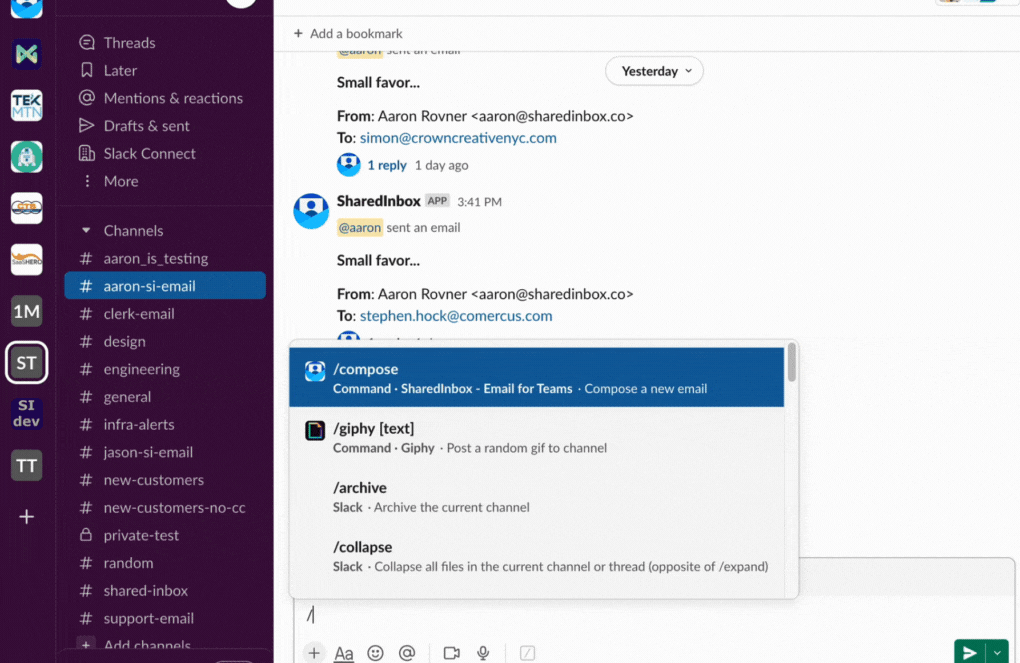Click stephen.hock@comercus.com email link
Screen dimensions: 1020x663
[x=456, y=316]
